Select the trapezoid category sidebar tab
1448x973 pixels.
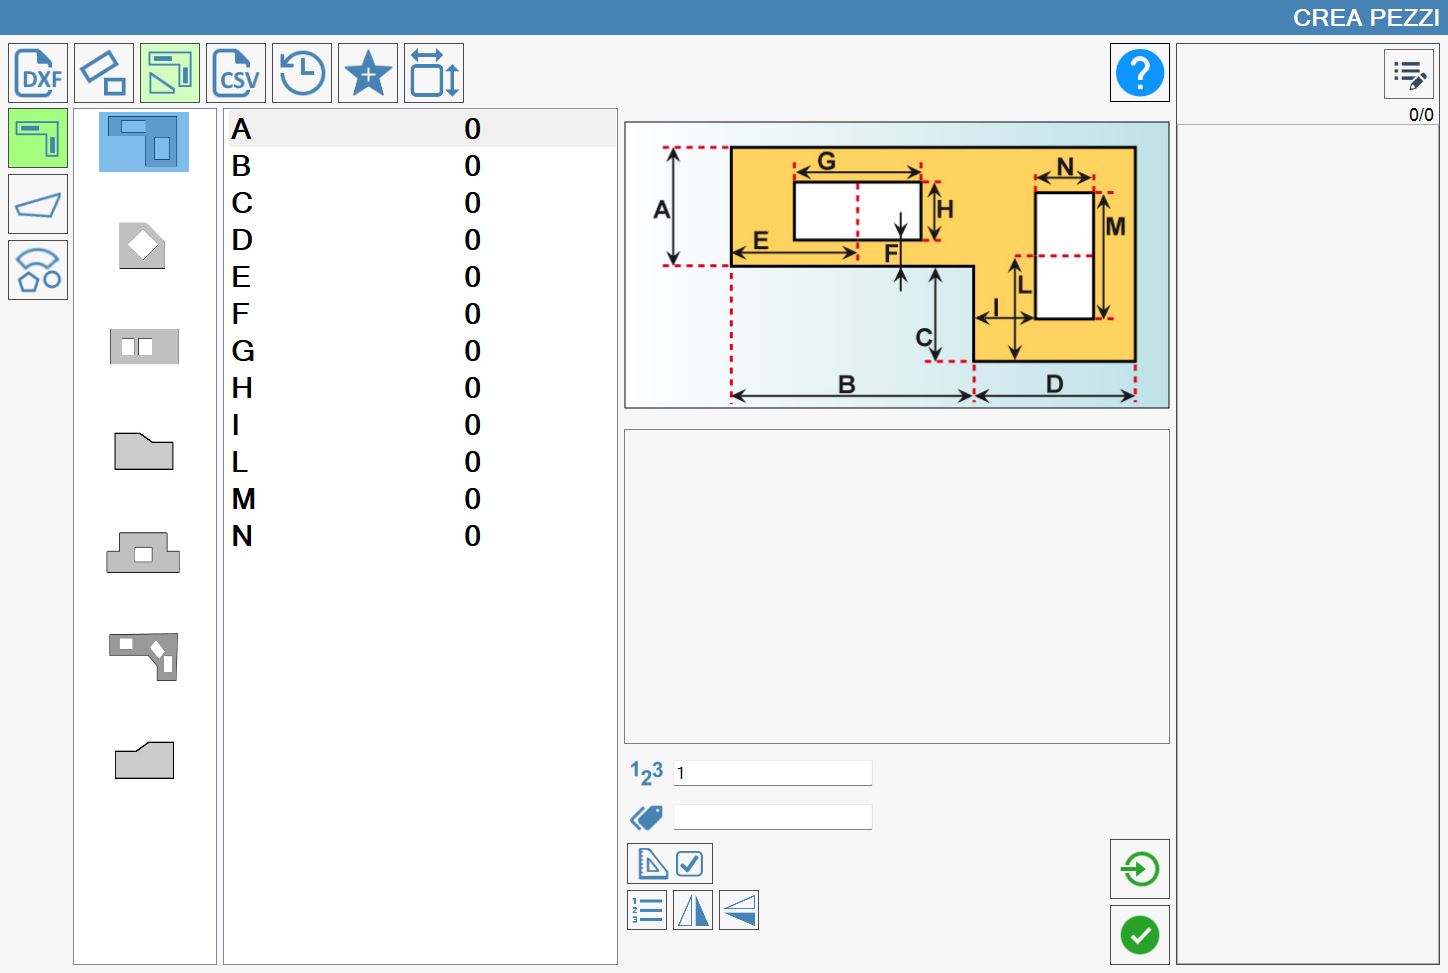pyautogui.click(x=38, y=204)
